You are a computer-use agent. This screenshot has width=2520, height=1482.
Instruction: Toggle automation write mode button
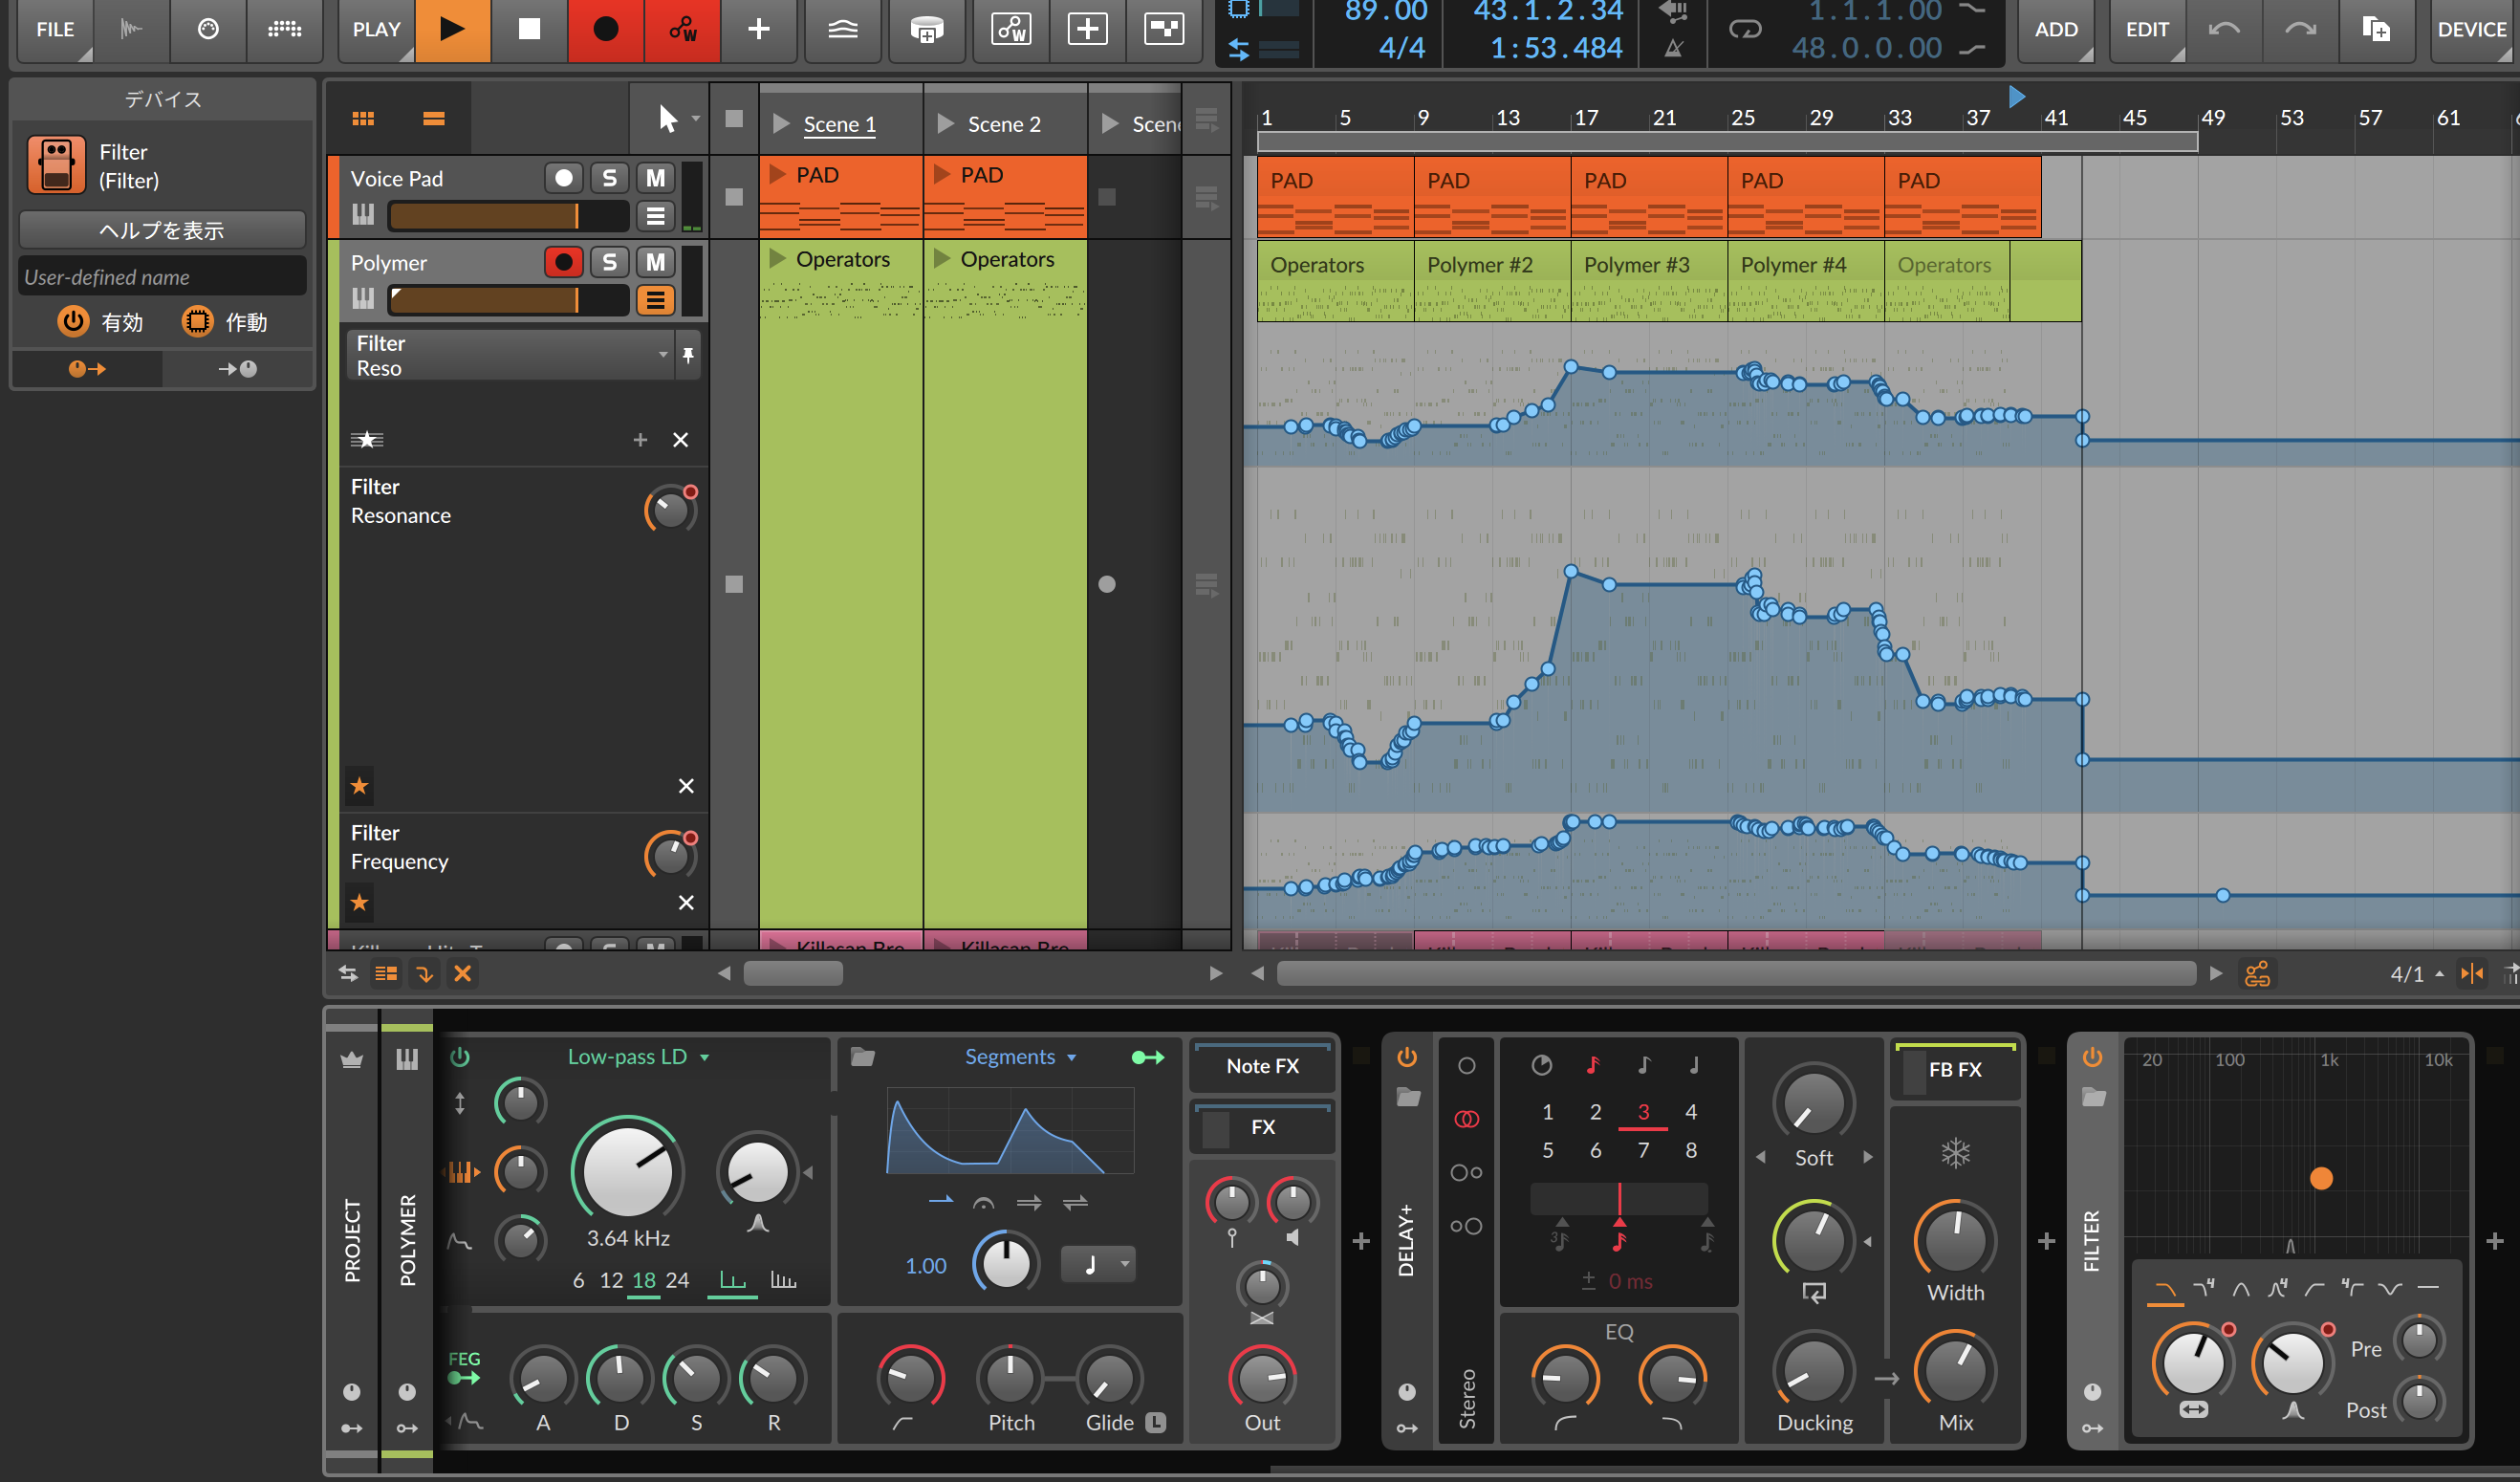click(x=683, y=29)
